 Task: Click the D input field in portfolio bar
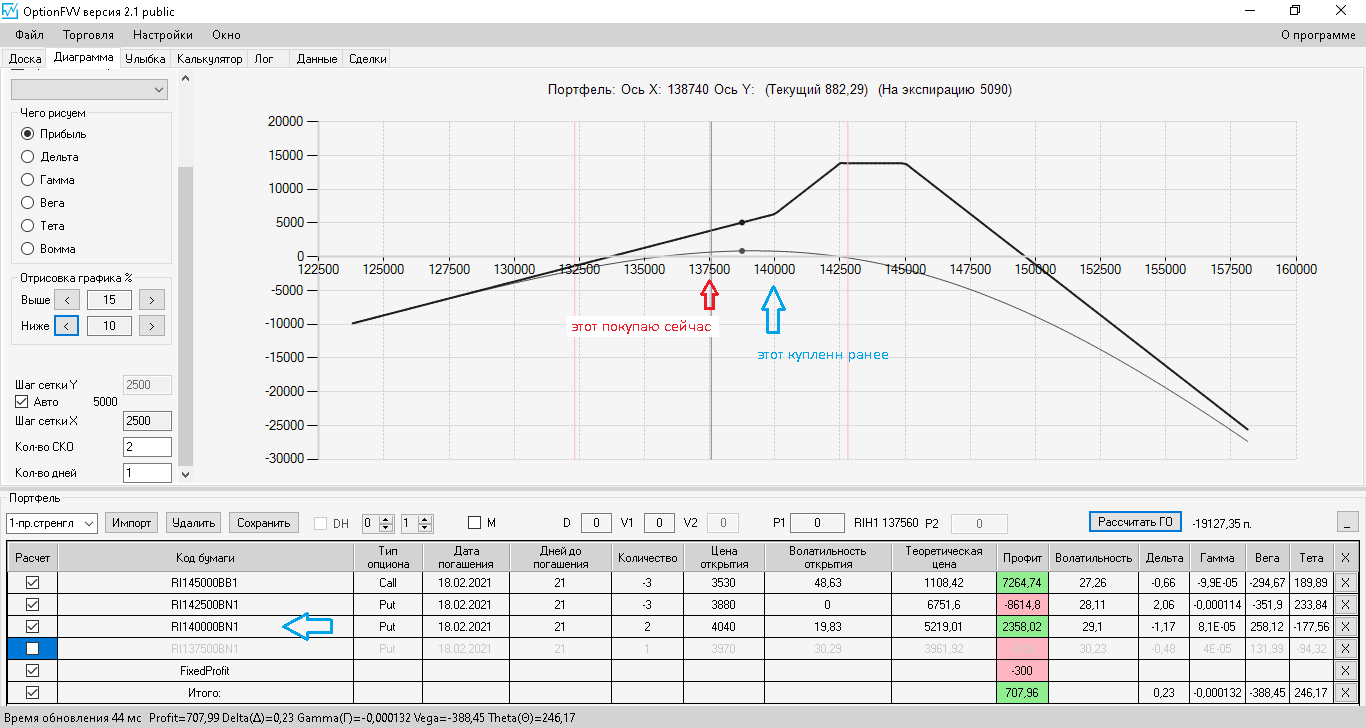click(x=596, y=522)
